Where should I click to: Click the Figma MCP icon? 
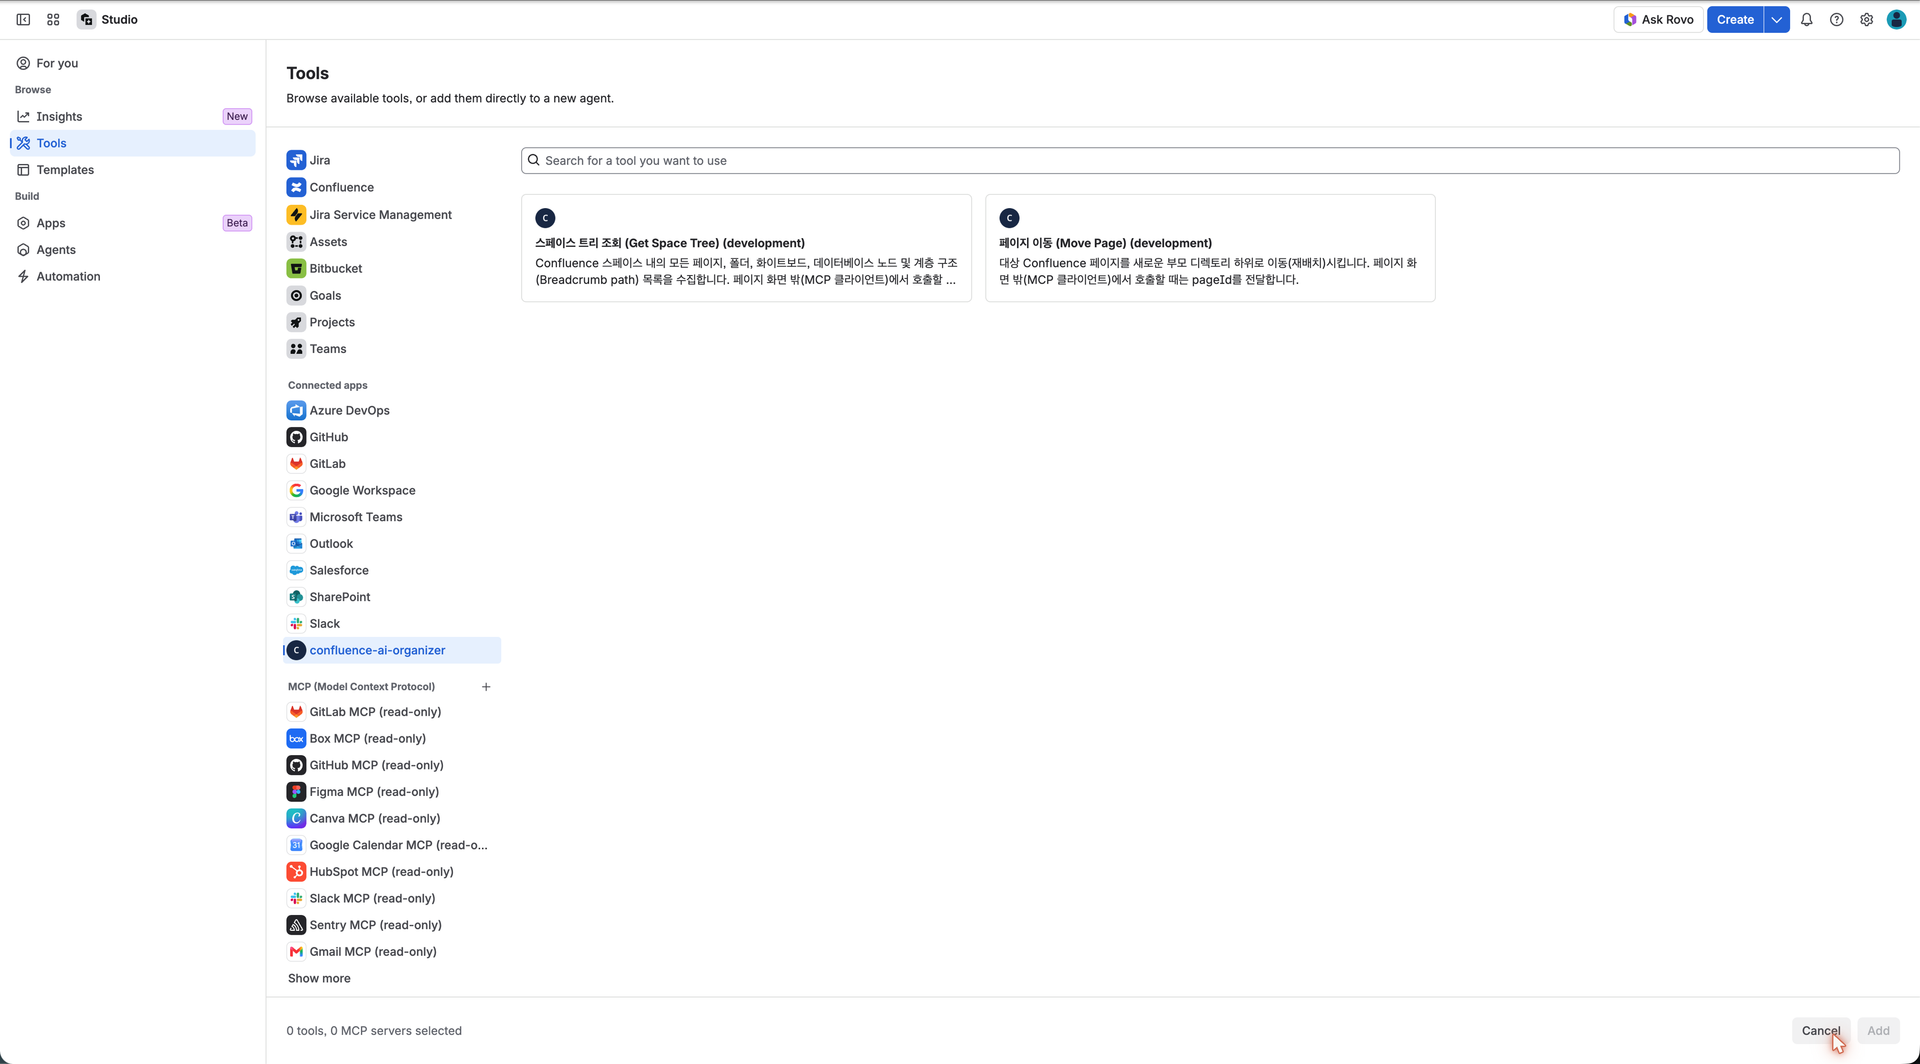pos(296,792)
